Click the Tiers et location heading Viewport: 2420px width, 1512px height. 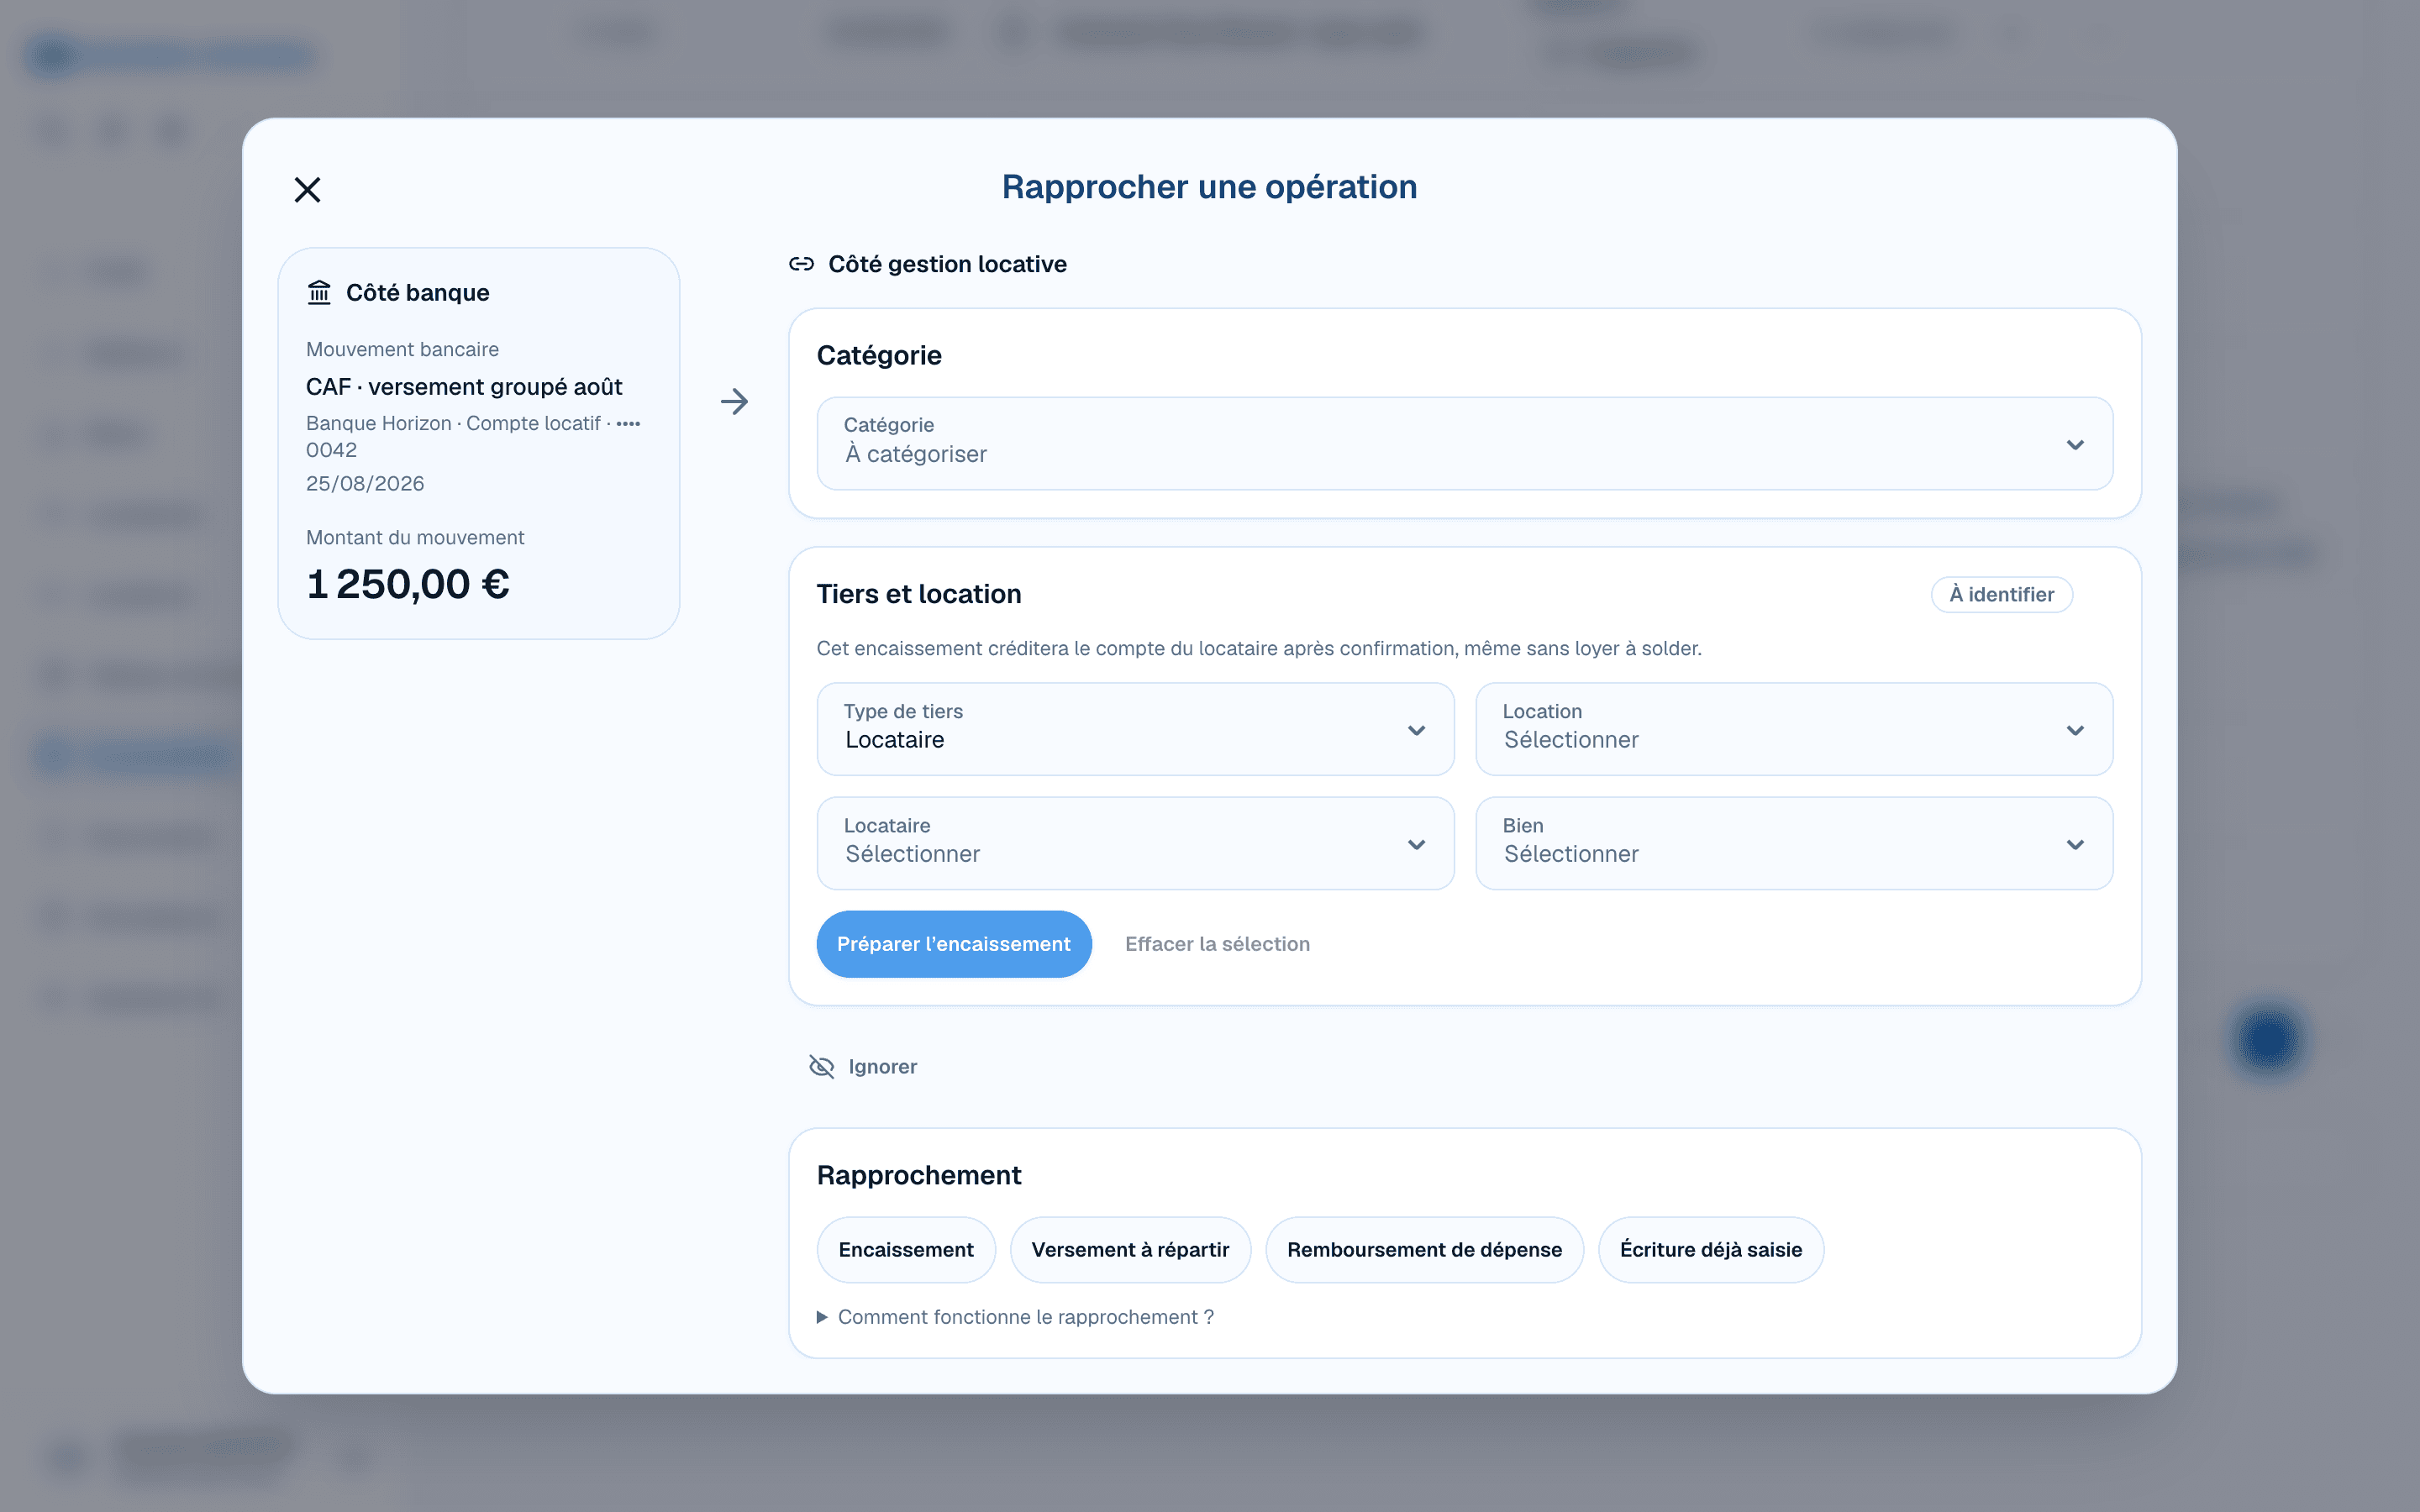tap(919, 594)
